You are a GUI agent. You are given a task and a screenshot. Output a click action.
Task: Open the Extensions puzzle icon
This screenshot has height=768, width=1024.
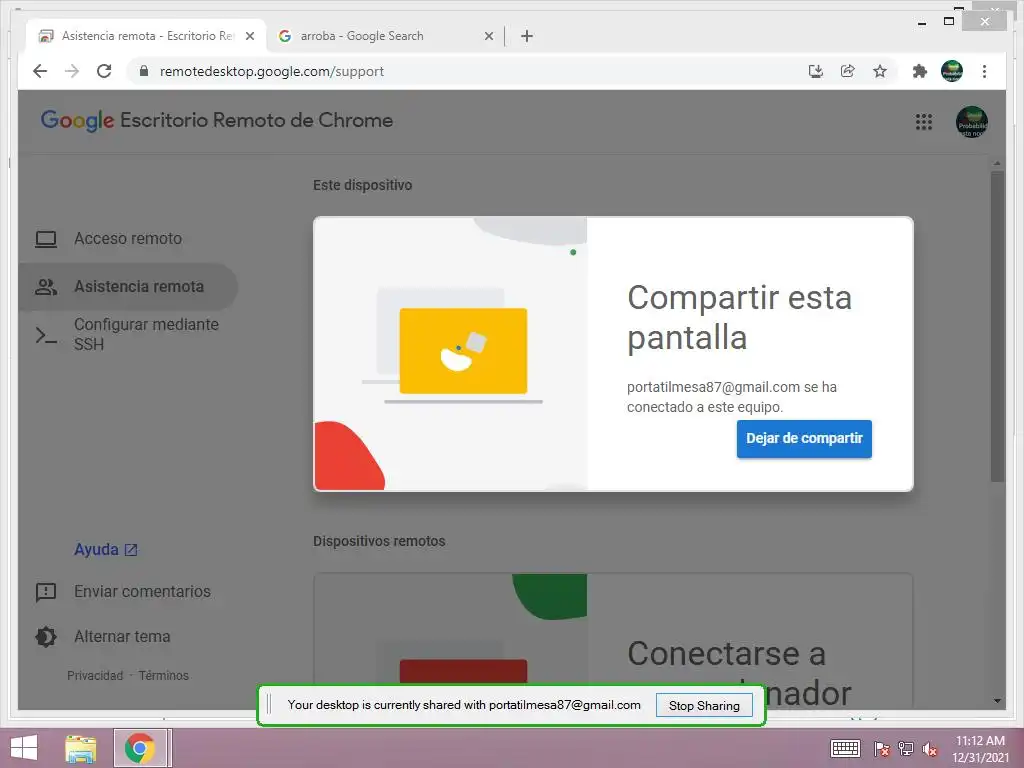click(920, 71)
